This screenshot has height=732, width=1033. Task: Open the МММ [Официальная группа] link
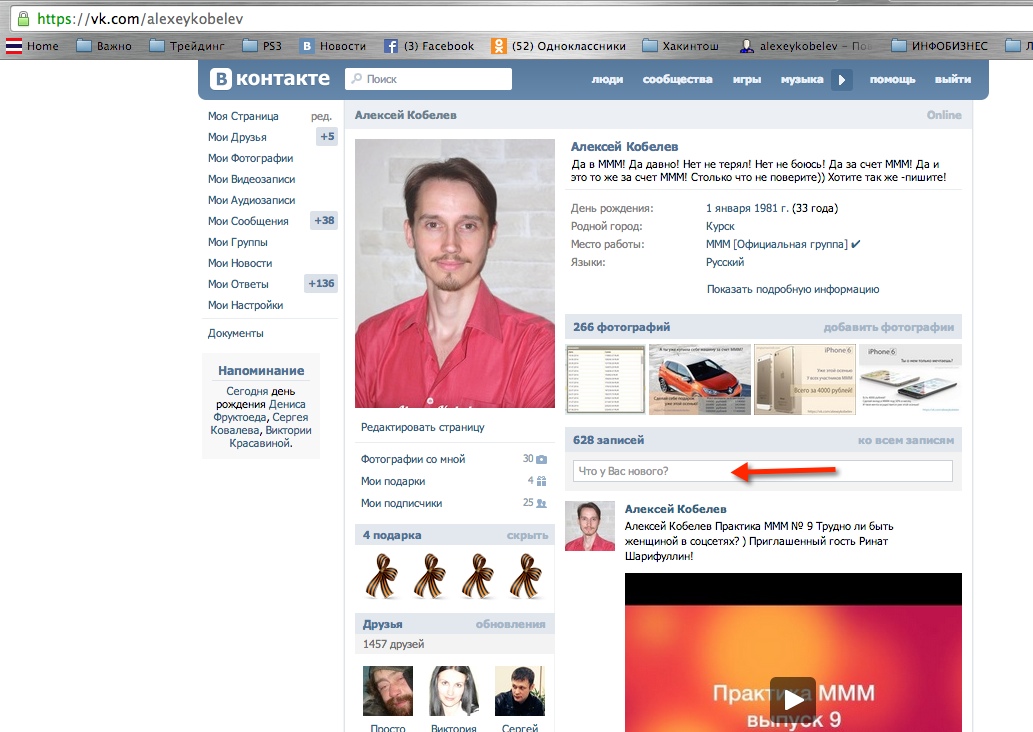777,244
